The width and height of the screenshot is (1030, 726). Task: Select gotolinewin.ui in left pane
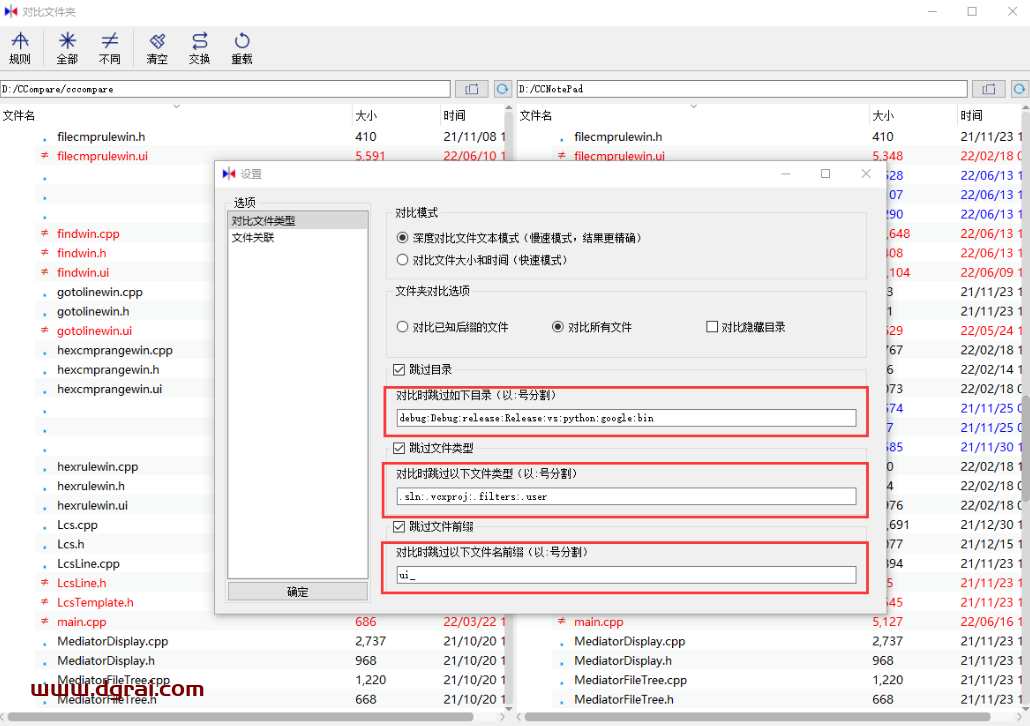95,330
